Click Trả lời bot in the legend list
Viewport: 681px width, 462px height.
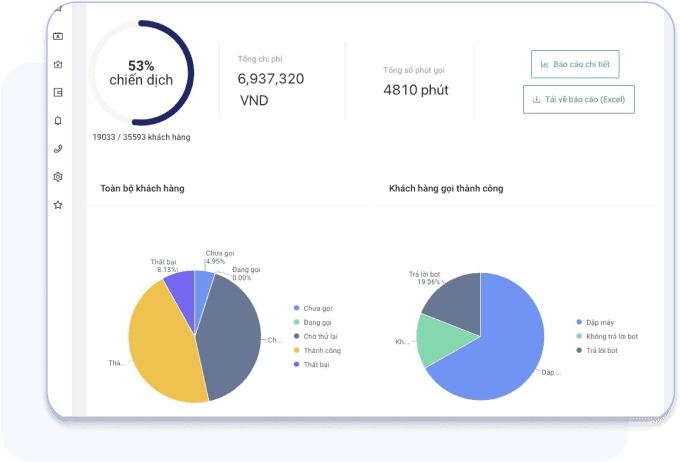(603, 351)
